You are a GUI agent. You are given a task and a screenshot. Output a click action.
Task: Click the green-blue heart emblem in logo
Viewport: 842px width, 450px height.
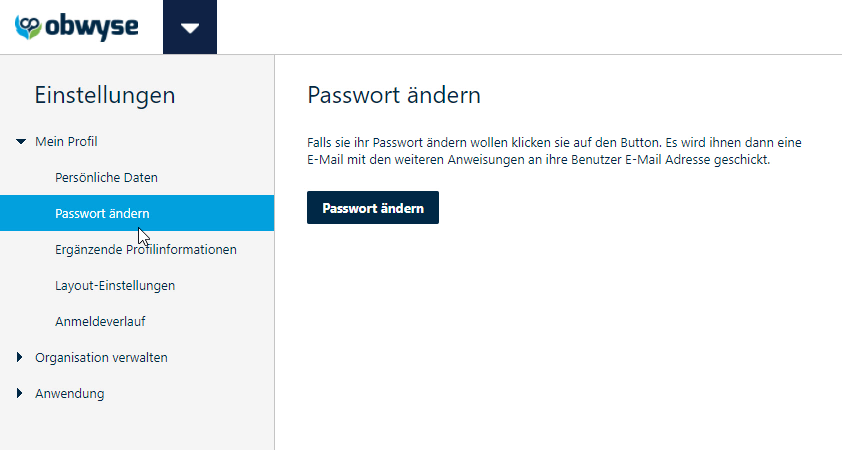28,27
